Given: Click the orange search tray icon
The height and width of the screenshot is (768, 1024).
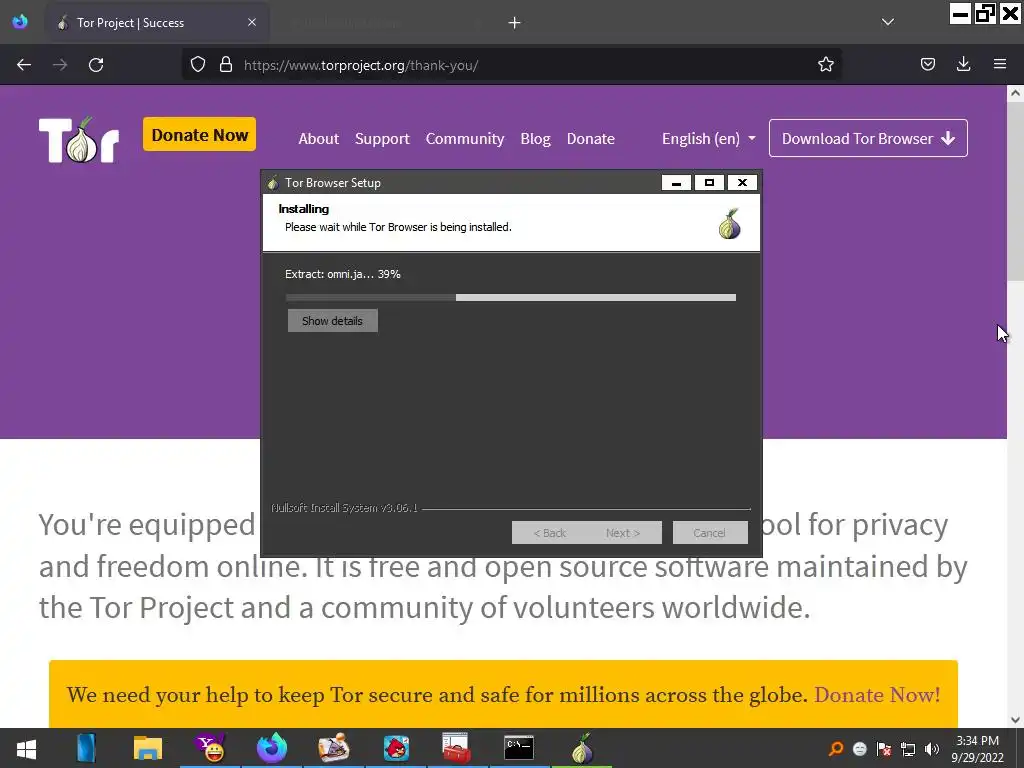Looking at the screenshot, I should [x=835, y=749].
